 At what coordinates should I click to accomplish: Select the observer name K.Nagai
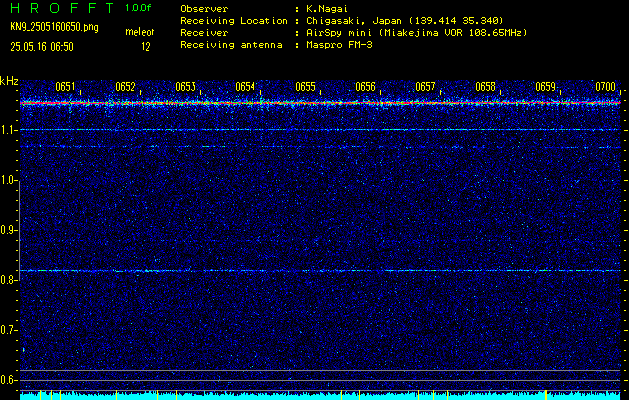pos(326,8)
